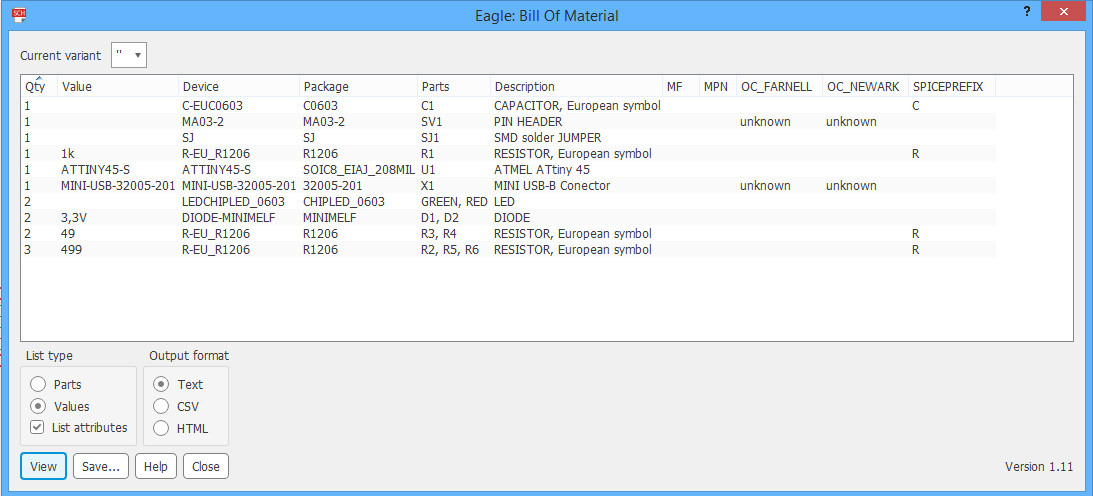Screen dimensions: 1093x496
Task: Choose HTML output format
Action: click(x=161, y=428)
